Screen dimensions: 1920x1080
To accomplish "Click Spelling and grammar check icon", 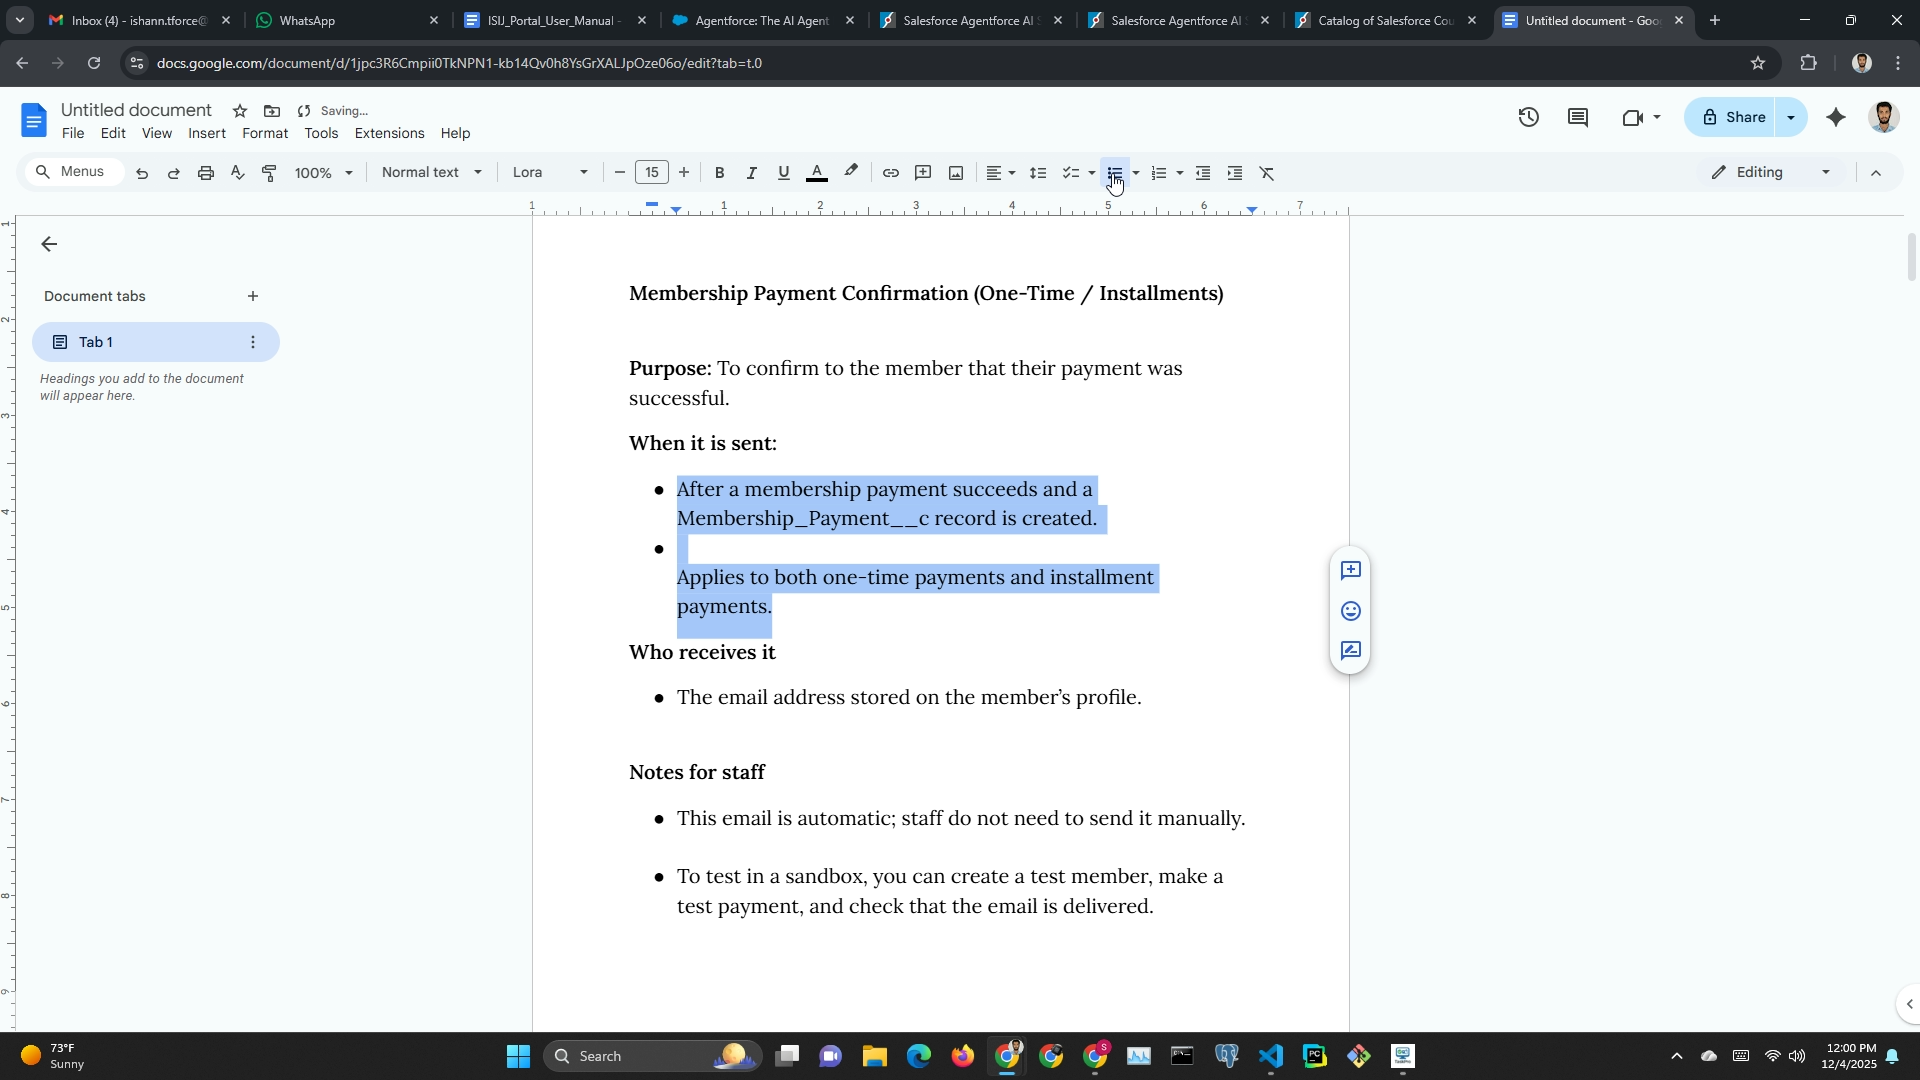I will [237, 173].
